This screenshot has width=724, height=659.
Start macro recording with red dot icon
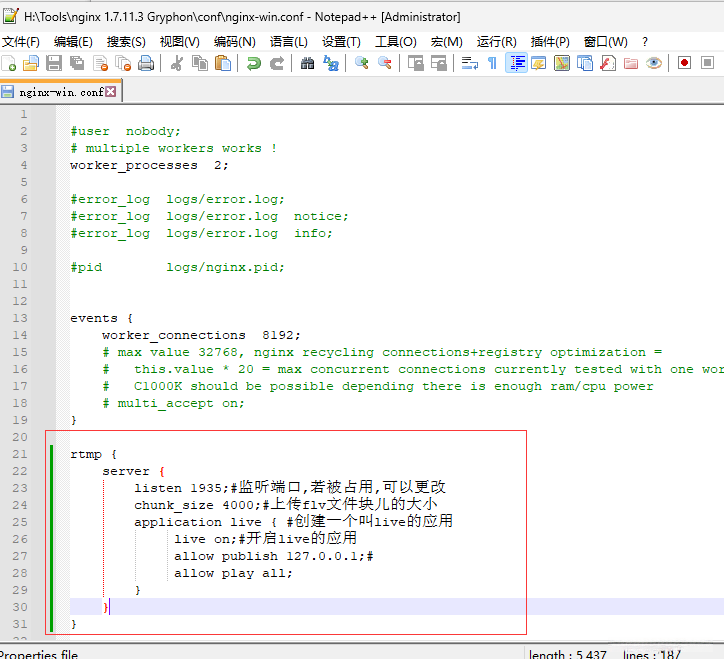point(685,63)
